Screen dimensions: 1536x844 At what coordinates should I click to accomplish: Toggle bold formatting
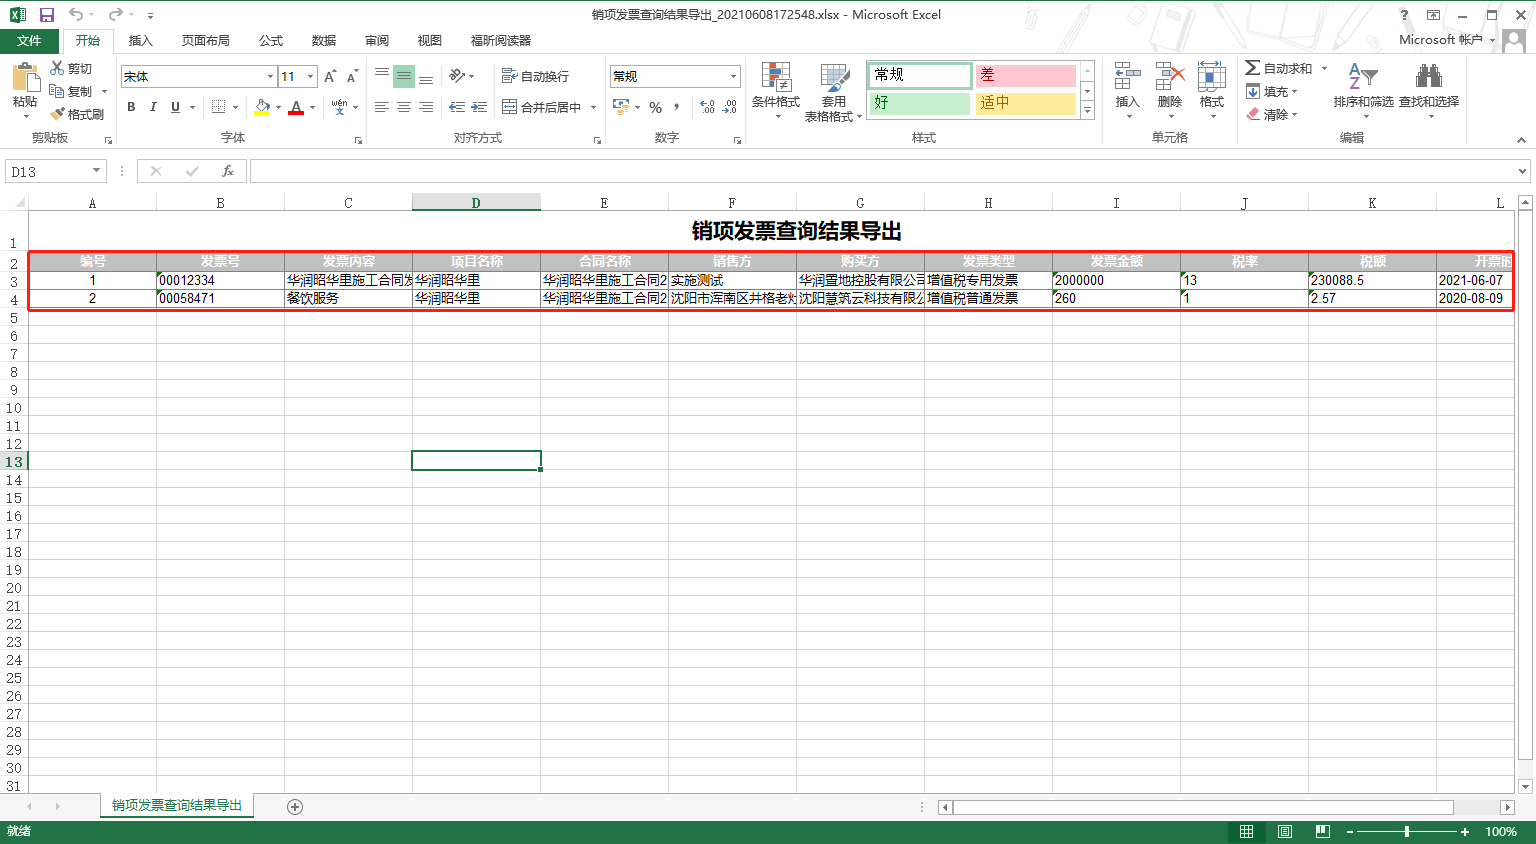point(131,107)
